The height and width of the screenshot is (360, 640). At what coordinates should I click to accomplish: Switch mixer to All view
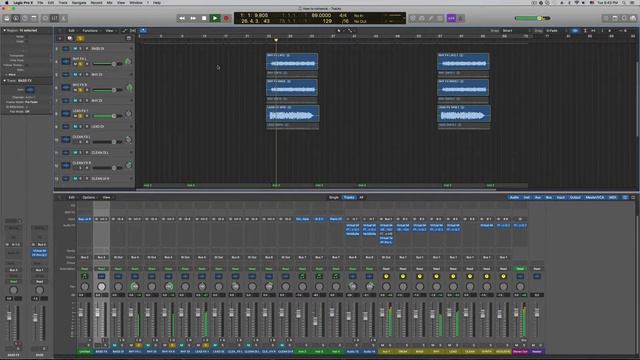361,198
